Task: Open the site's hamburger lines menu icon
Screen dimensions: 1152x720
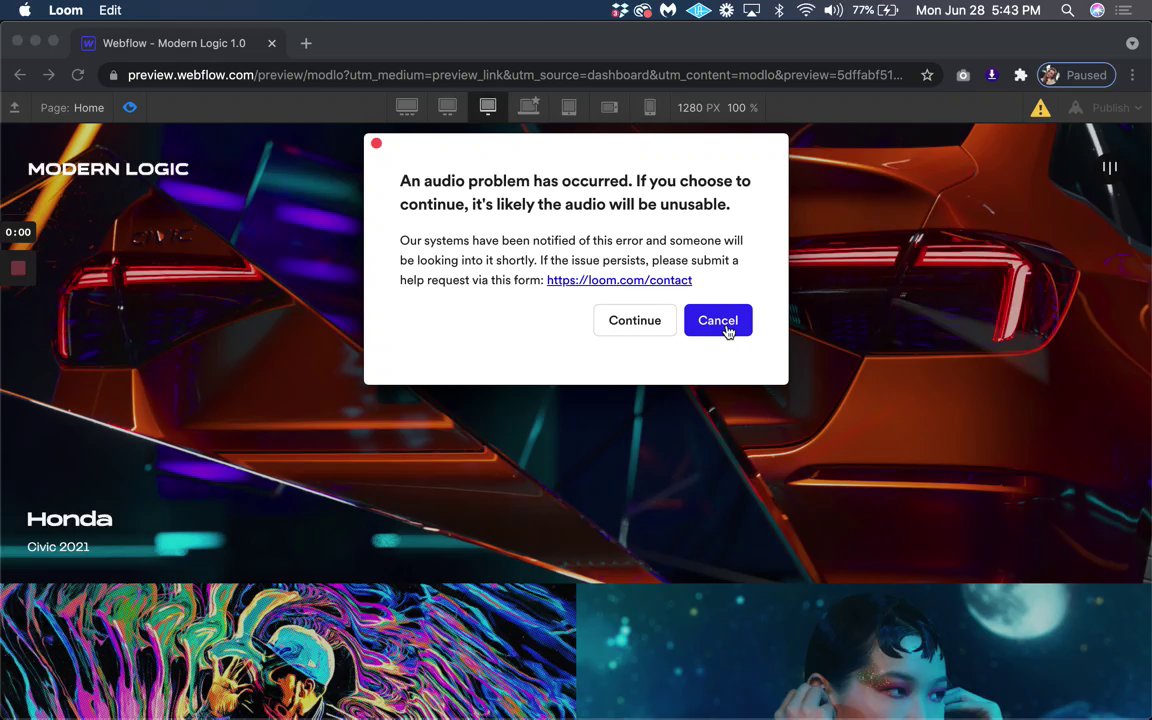Action: pyautogui.click(x=1109, y=168)
